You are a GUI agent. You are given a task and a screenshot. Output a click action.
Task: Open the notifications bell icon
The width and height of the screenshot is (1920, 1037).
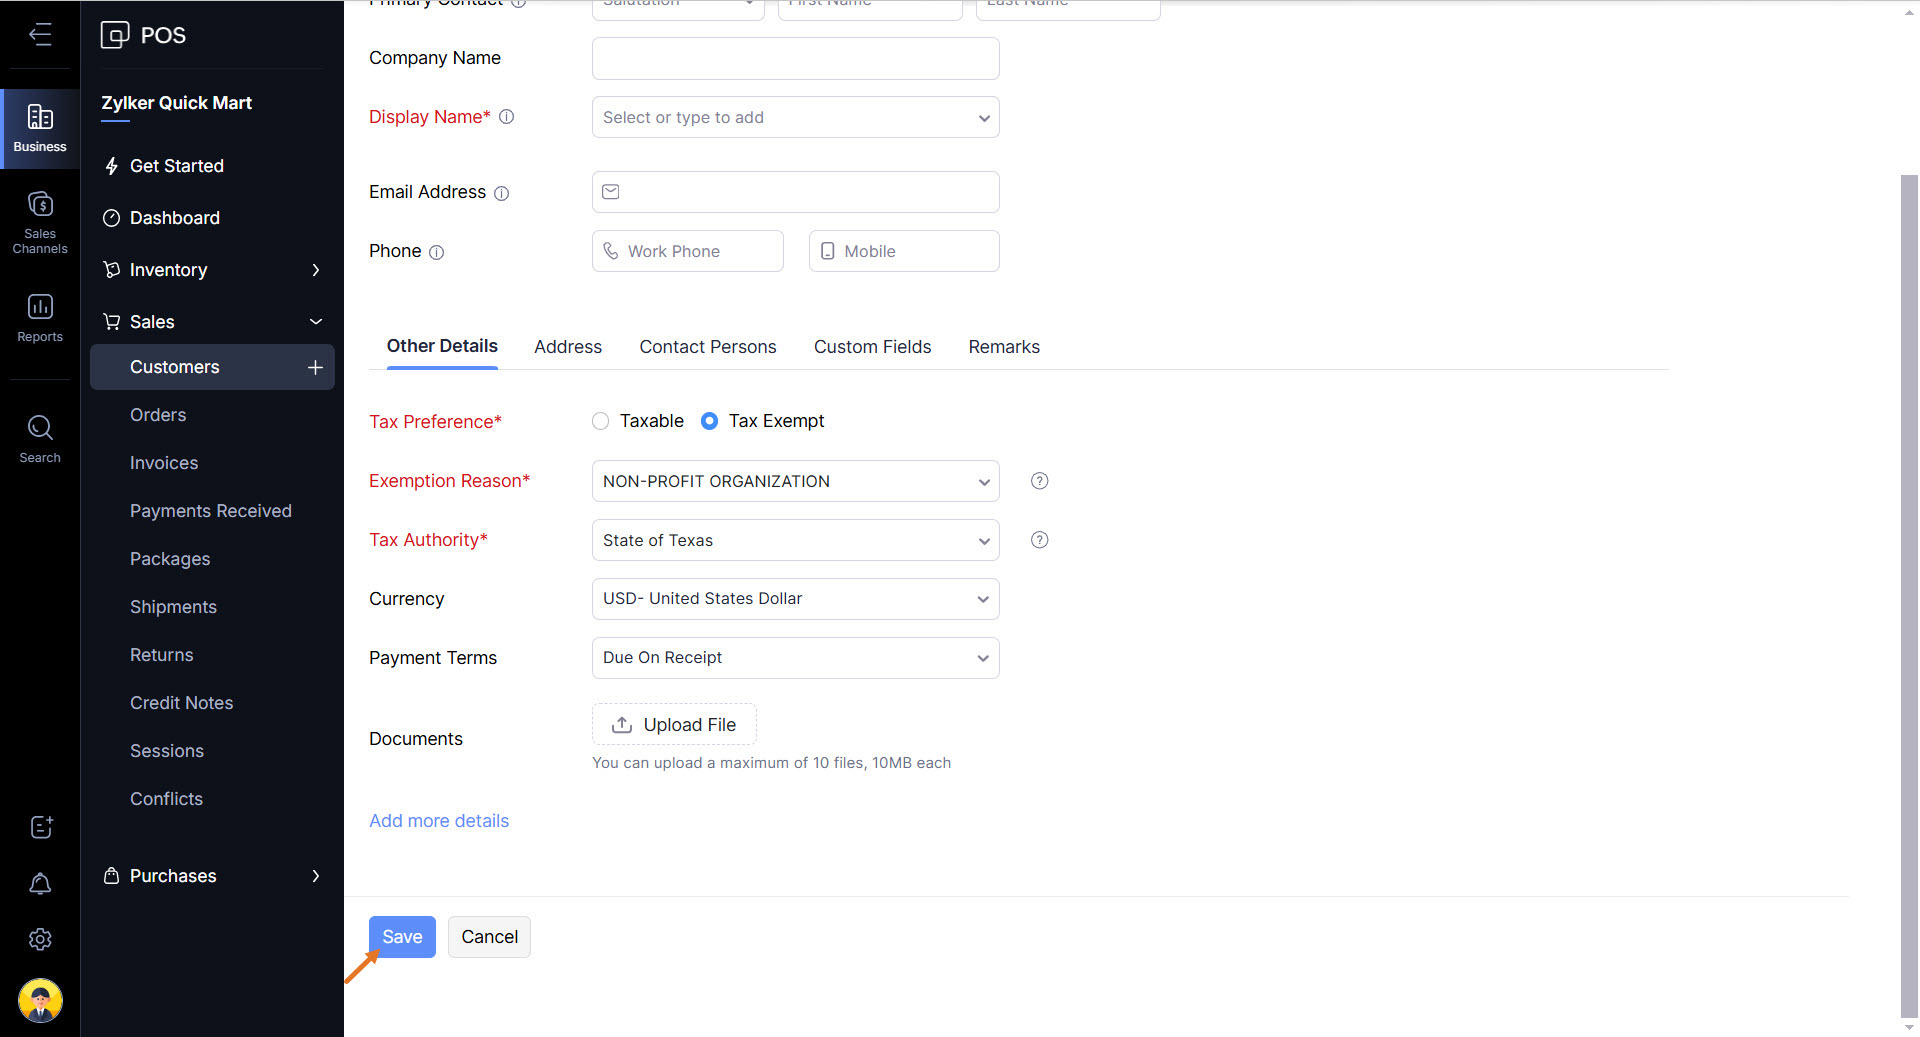click(x=40, y=884)
